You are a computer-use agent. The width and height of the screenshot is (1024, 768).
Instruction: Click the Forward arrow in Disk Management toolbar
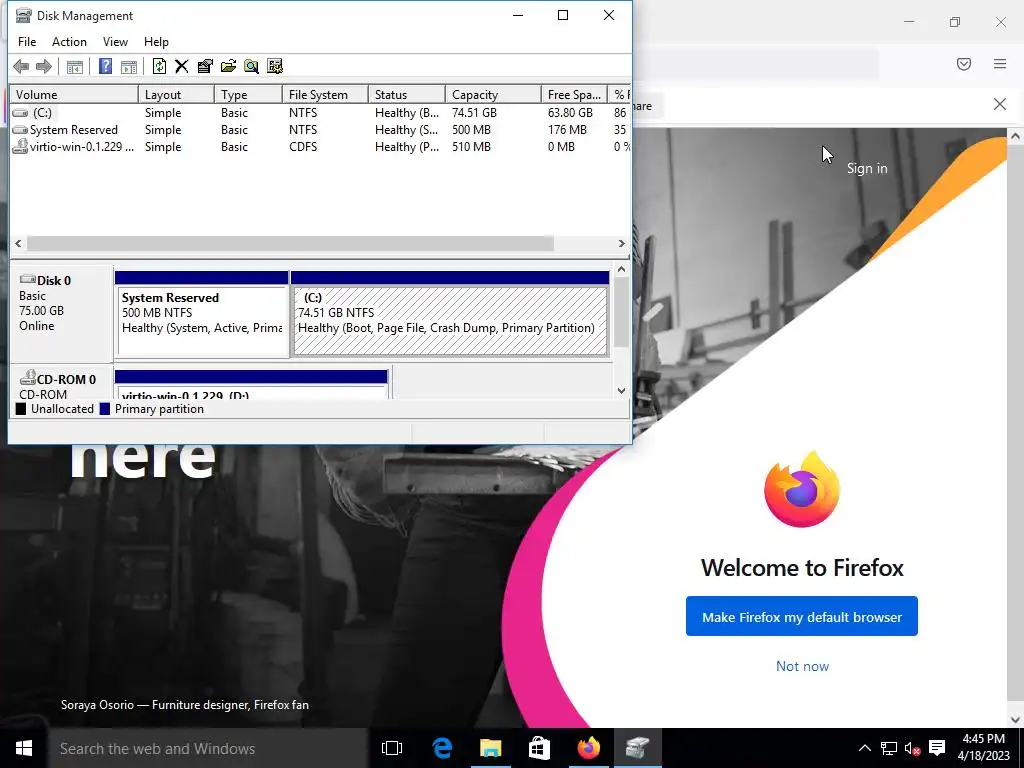(x=44, y=66)
